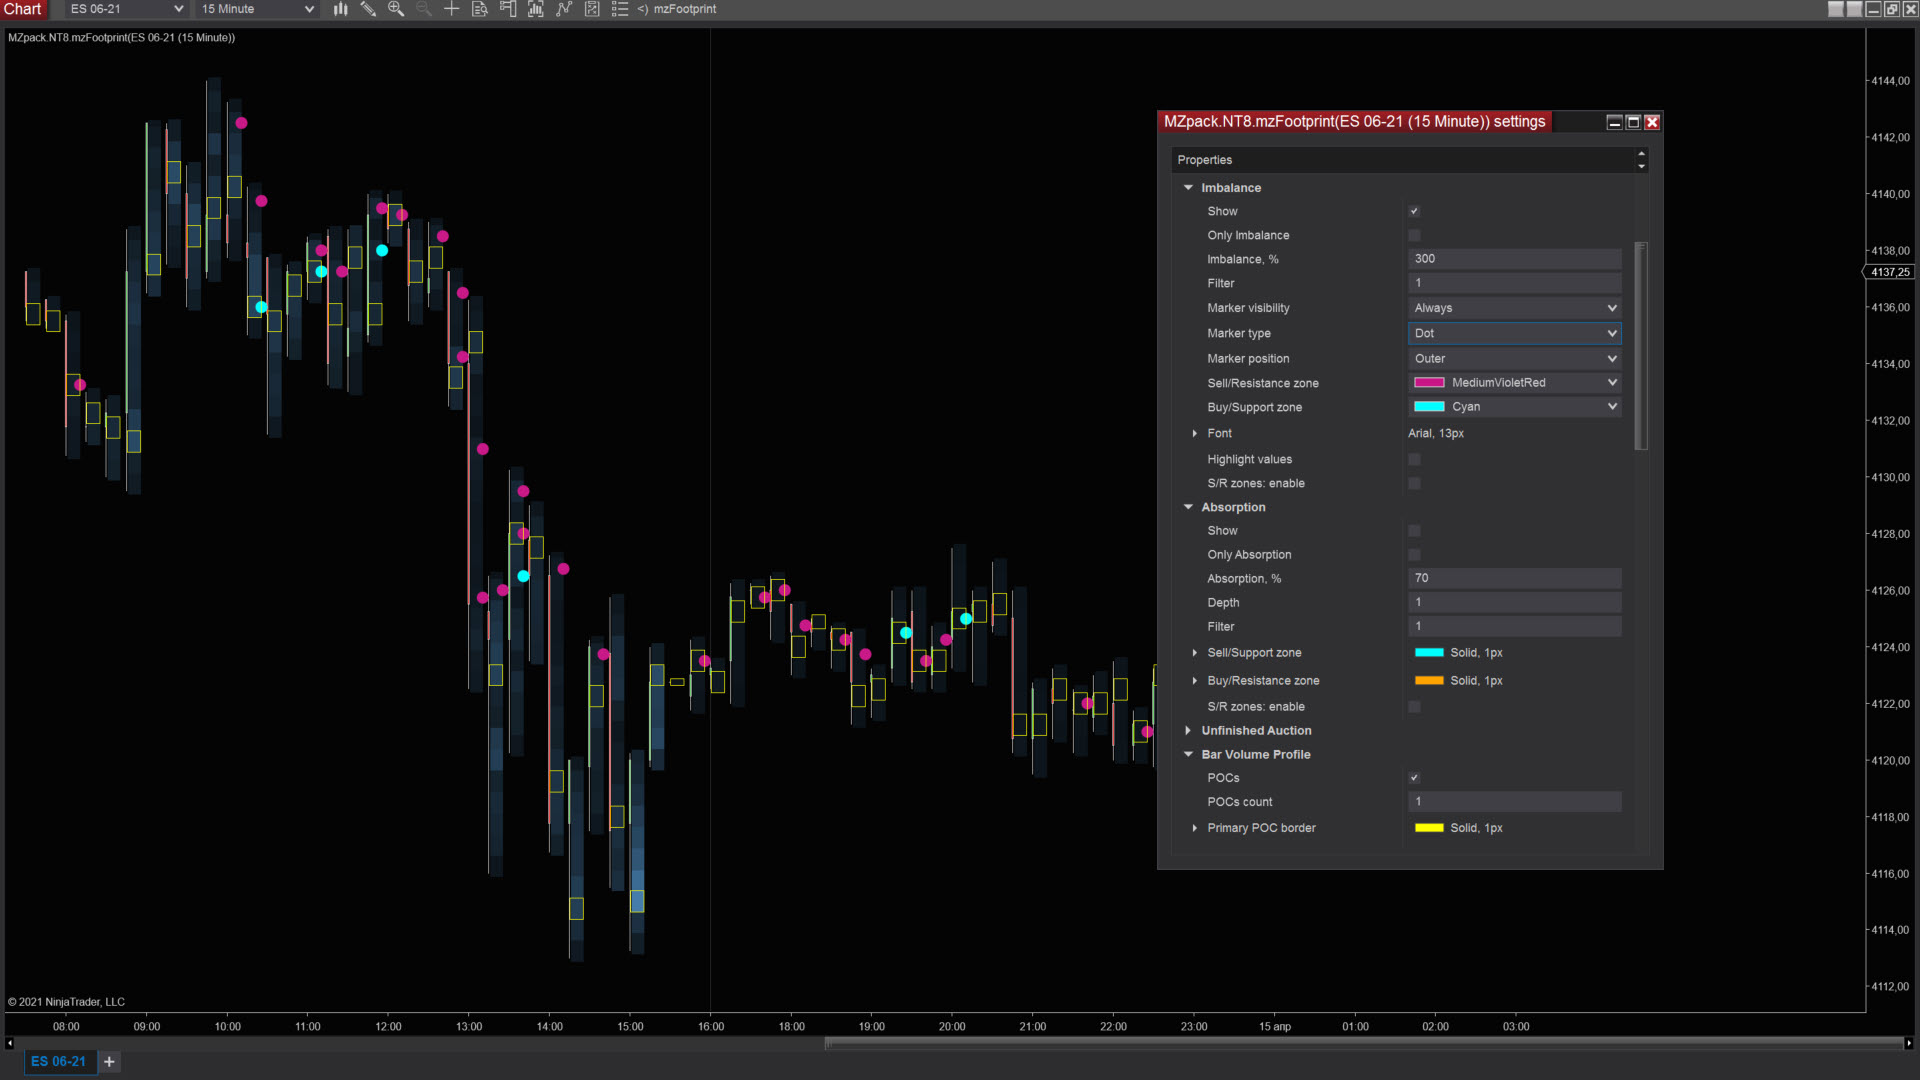Click the Absorption % field showing 70

pos(1514,578)
